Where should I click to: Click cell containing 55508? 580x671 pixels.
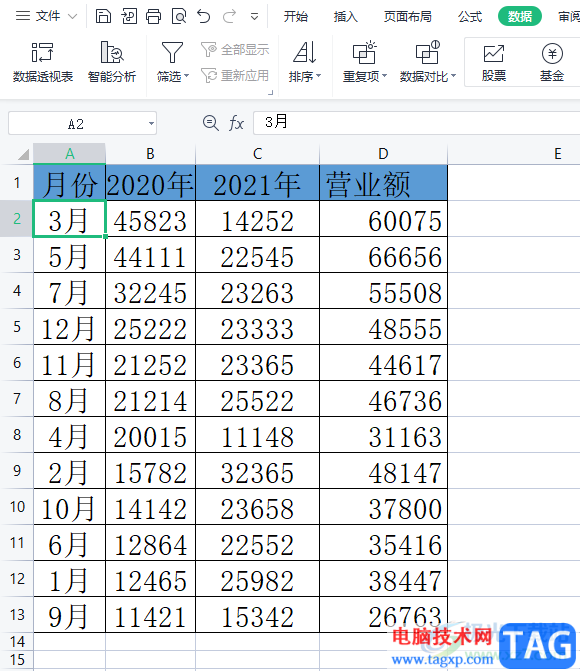383,291
